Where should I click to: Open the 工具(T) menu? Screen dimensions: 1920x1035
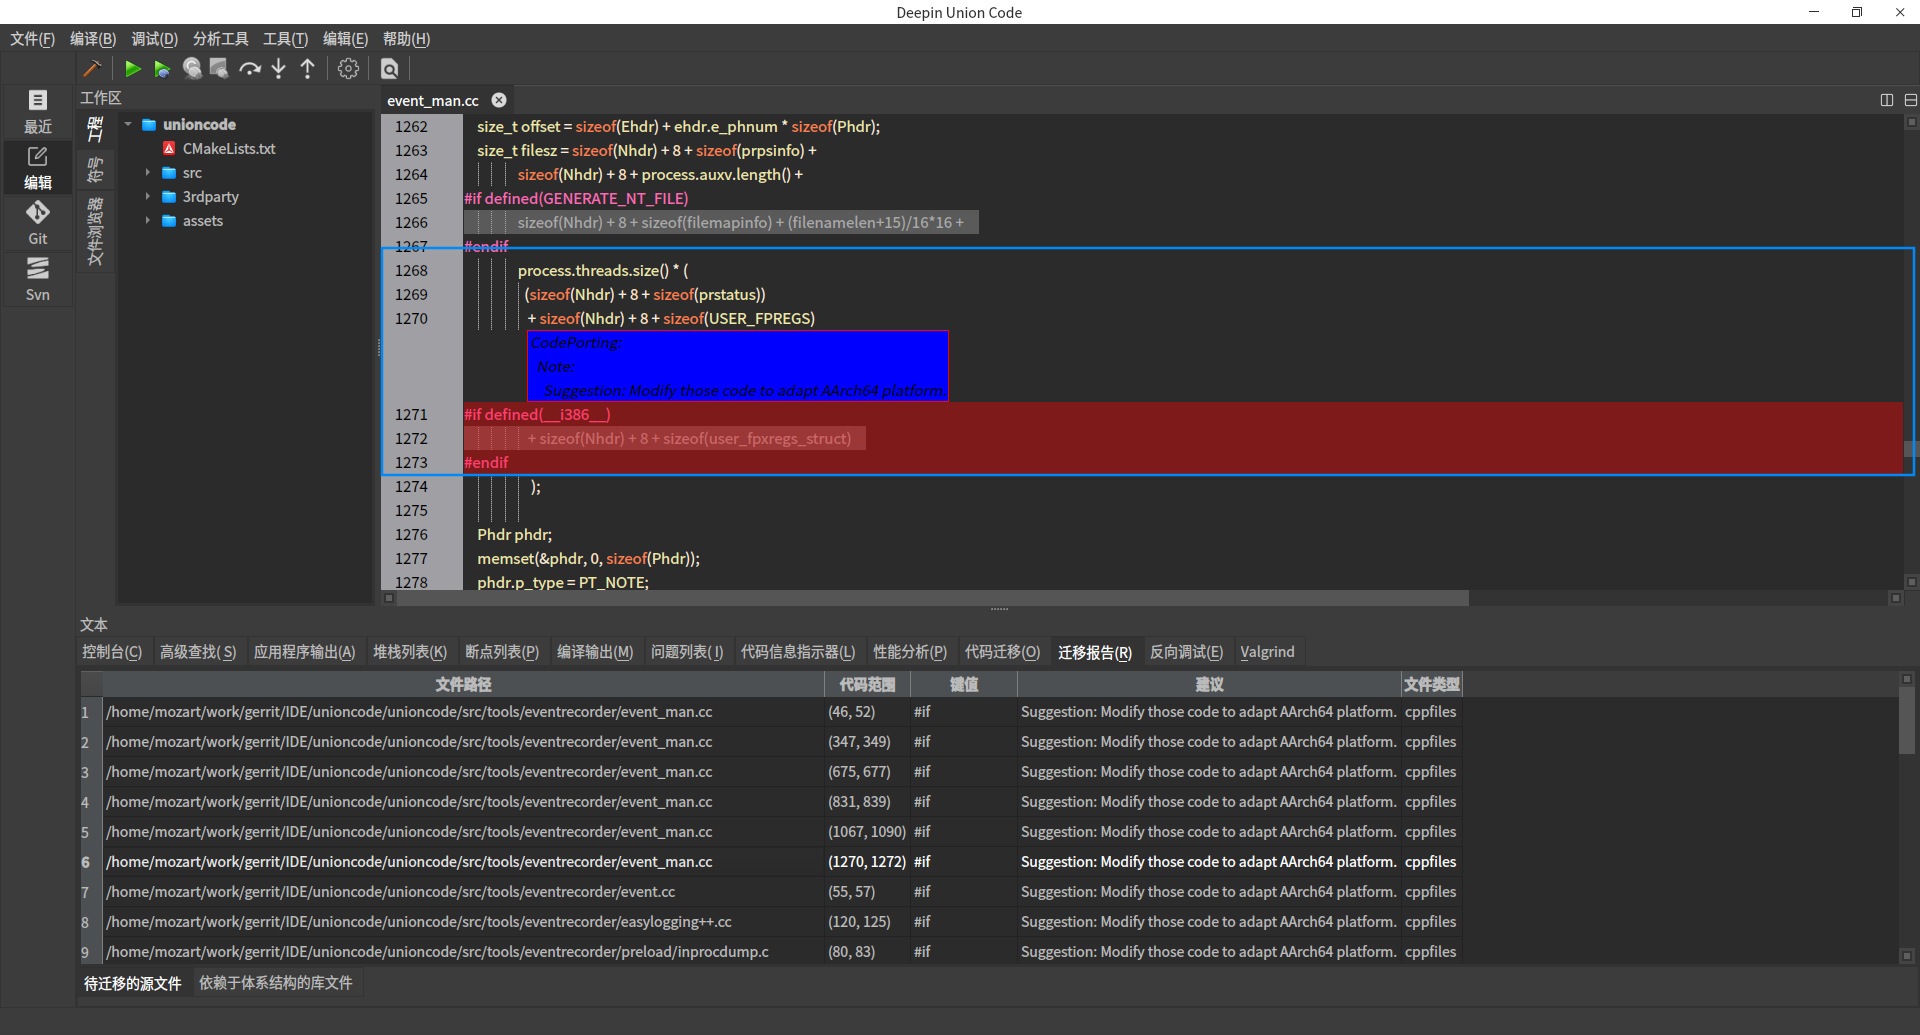coord(285,39)
